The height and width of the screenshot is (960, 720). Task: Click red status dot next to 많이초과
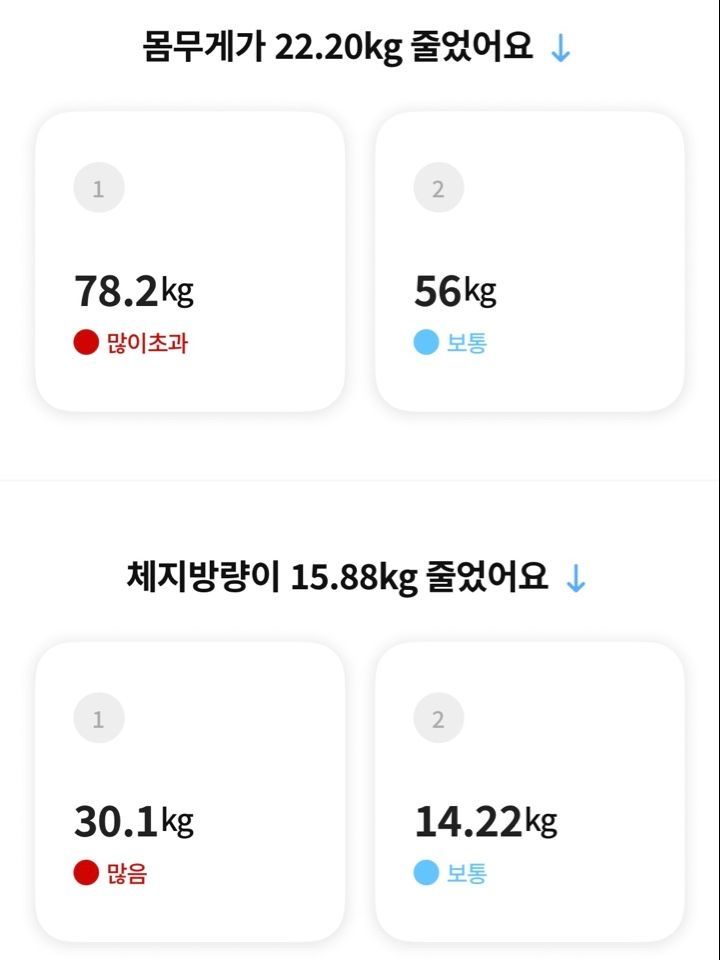[x=86, y=342]
